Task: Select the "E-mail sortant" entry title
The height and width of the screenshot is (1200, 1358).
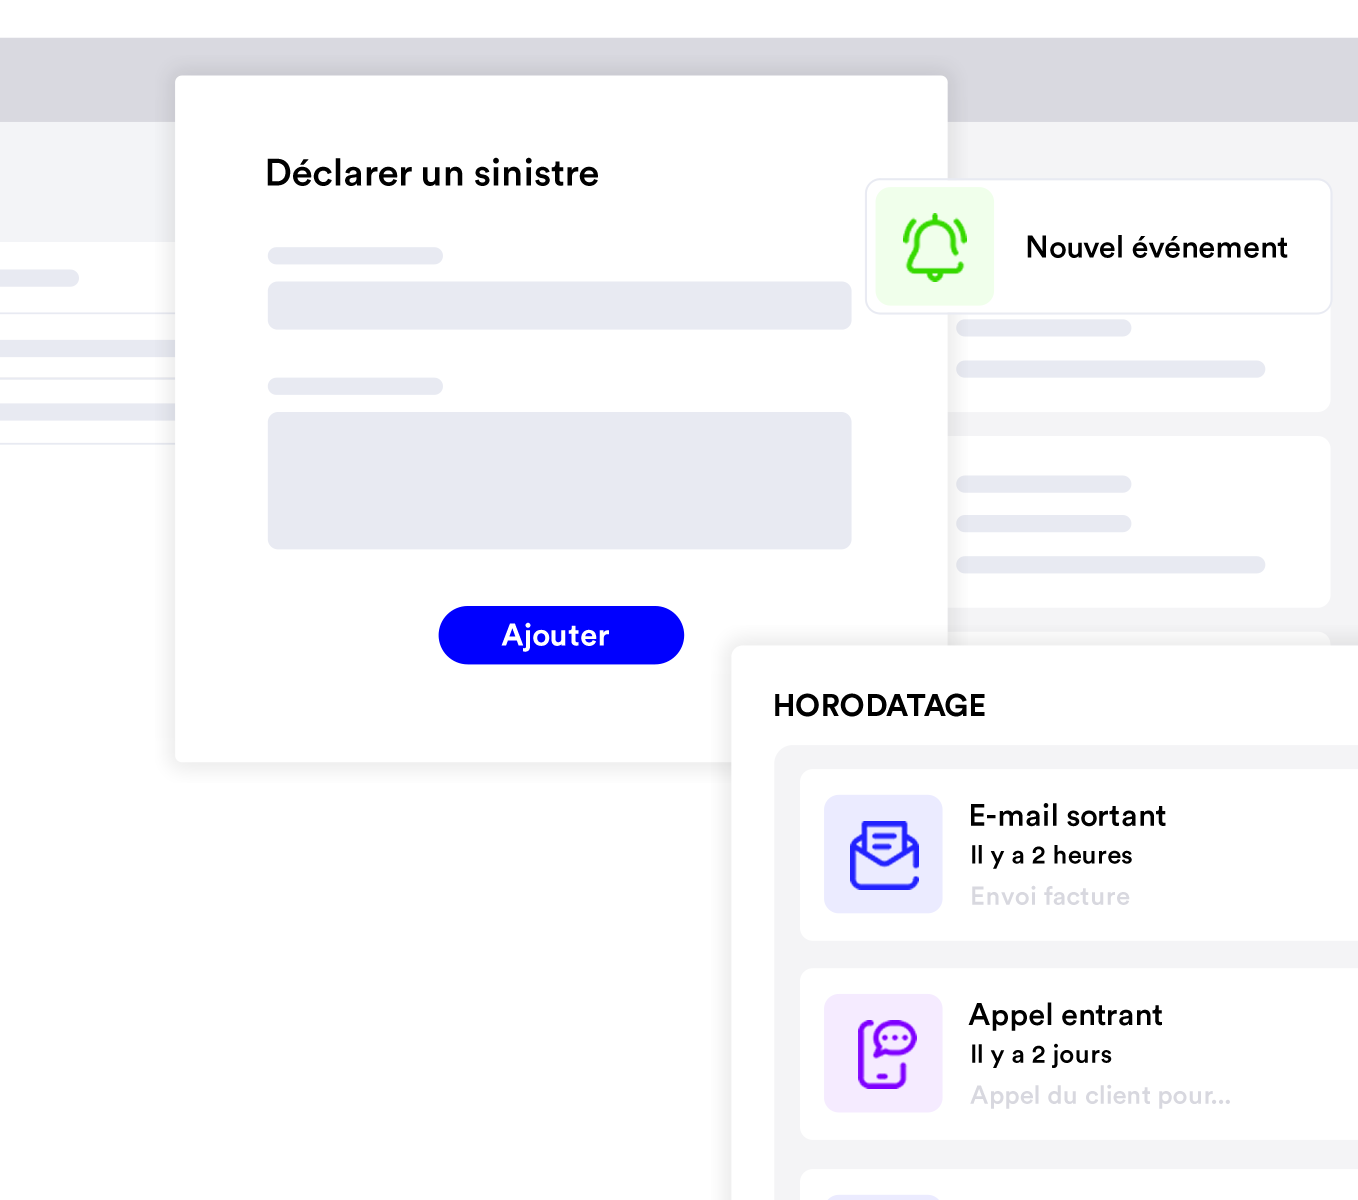Action: (1067, 816)
